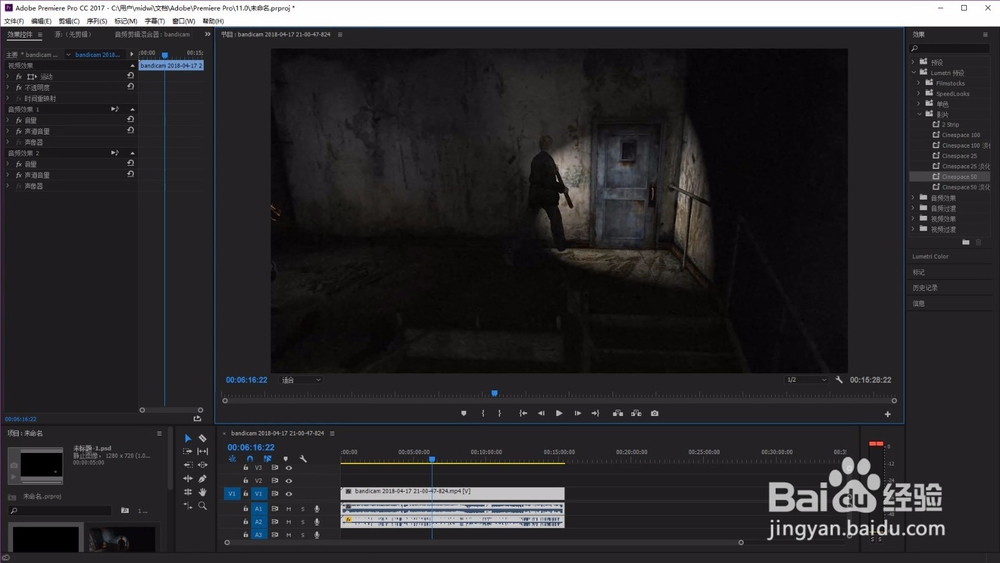The image size is (1000, 563).
Task: Select the Zoom magnifier tool
Action: (203, 506)
